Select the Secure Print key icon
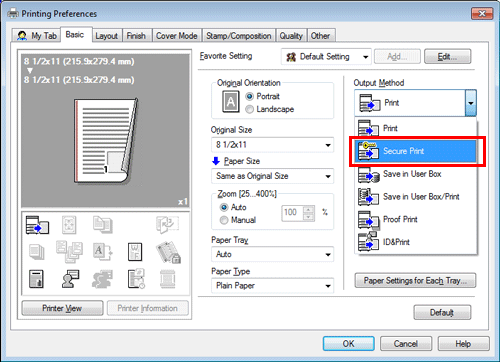This screenshot has height=362, width=500. coord(368,151)
